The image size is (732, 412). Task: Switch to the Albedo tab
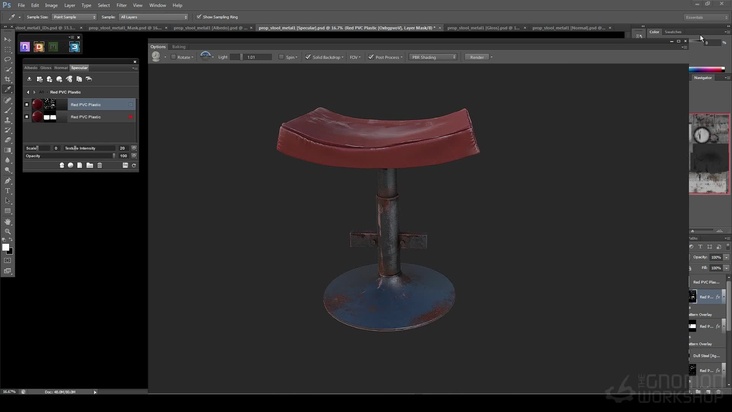click(31, 68)
